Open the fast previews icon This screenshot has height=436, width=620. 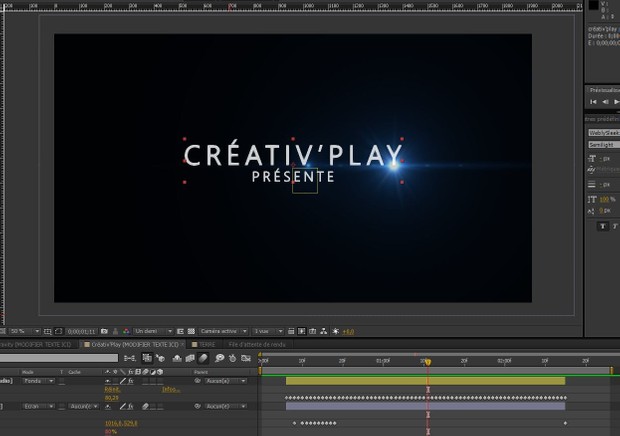click(x=302, y=331)
